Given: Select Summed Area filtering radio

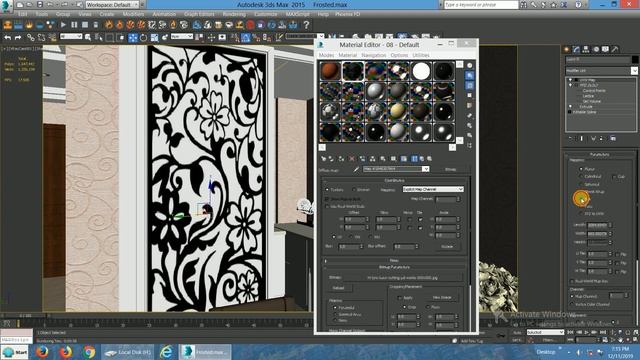Looking at the screenshot, I should pos(335,314).
